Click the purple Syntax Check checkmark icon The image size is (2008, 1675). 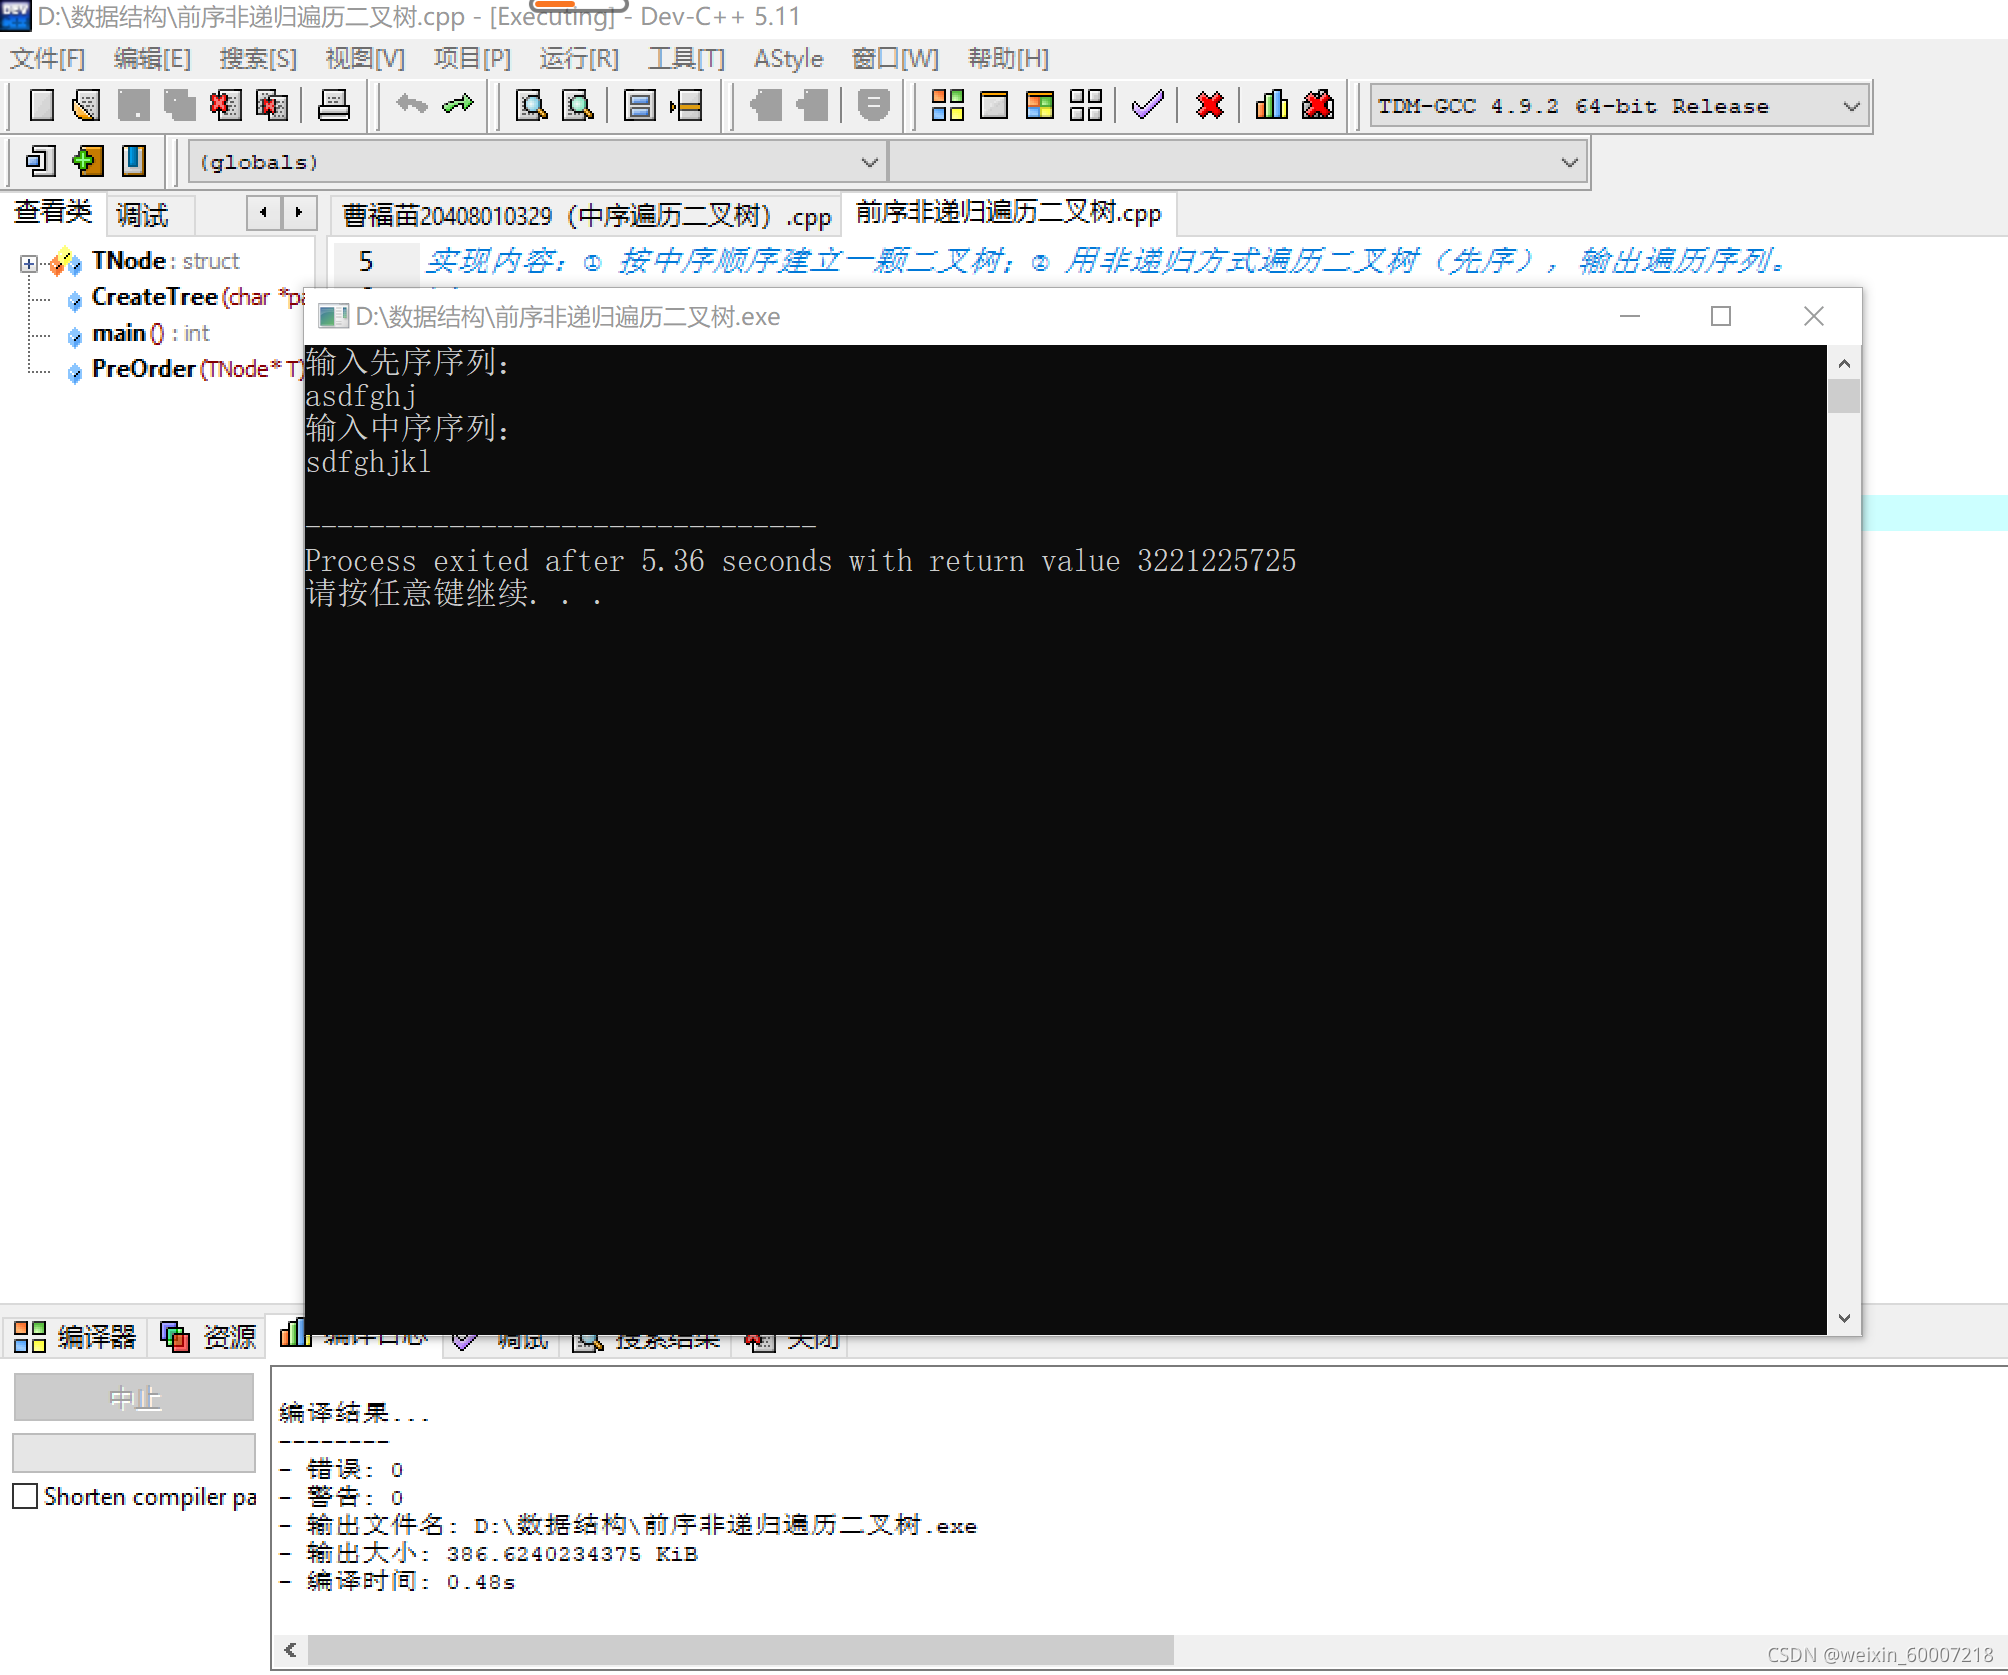1147,105
